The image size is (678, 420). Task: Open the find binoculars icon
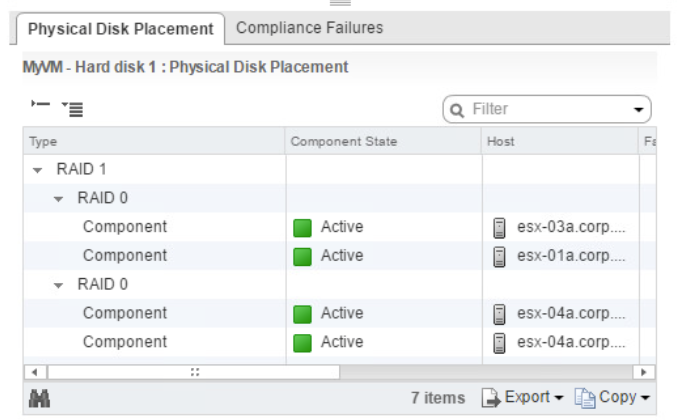tap(39, 398)
